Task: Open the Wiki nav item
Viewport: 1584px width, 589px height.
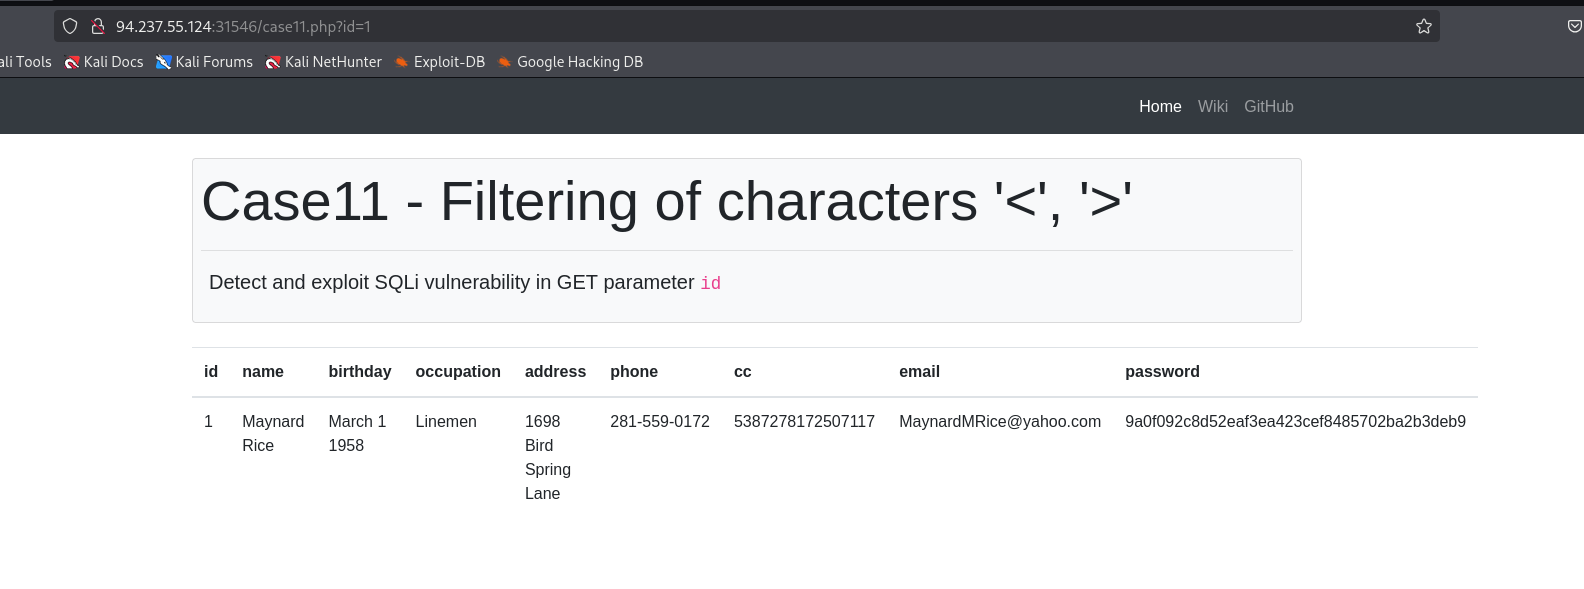Action: tap(1212, 106)
